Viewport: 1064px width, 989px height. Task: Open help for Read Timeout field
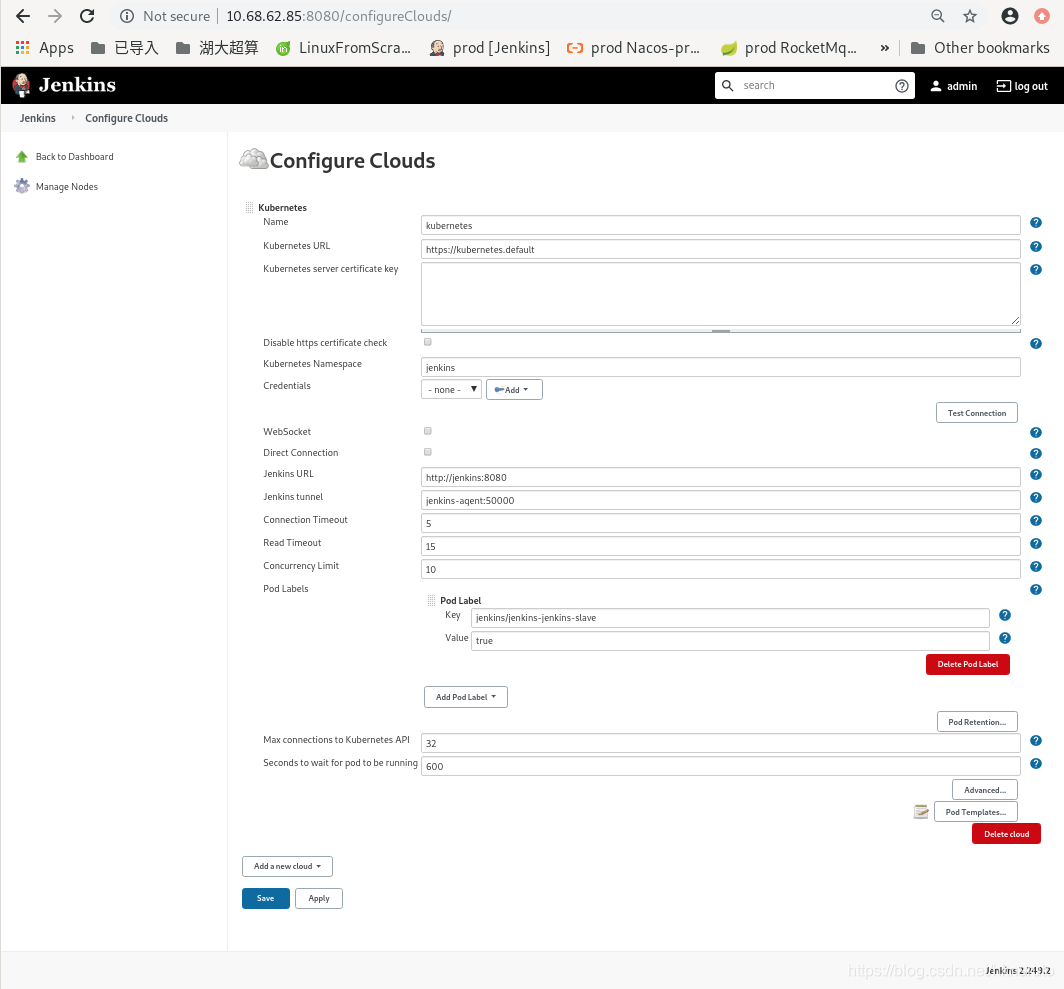pos(1036,544)
